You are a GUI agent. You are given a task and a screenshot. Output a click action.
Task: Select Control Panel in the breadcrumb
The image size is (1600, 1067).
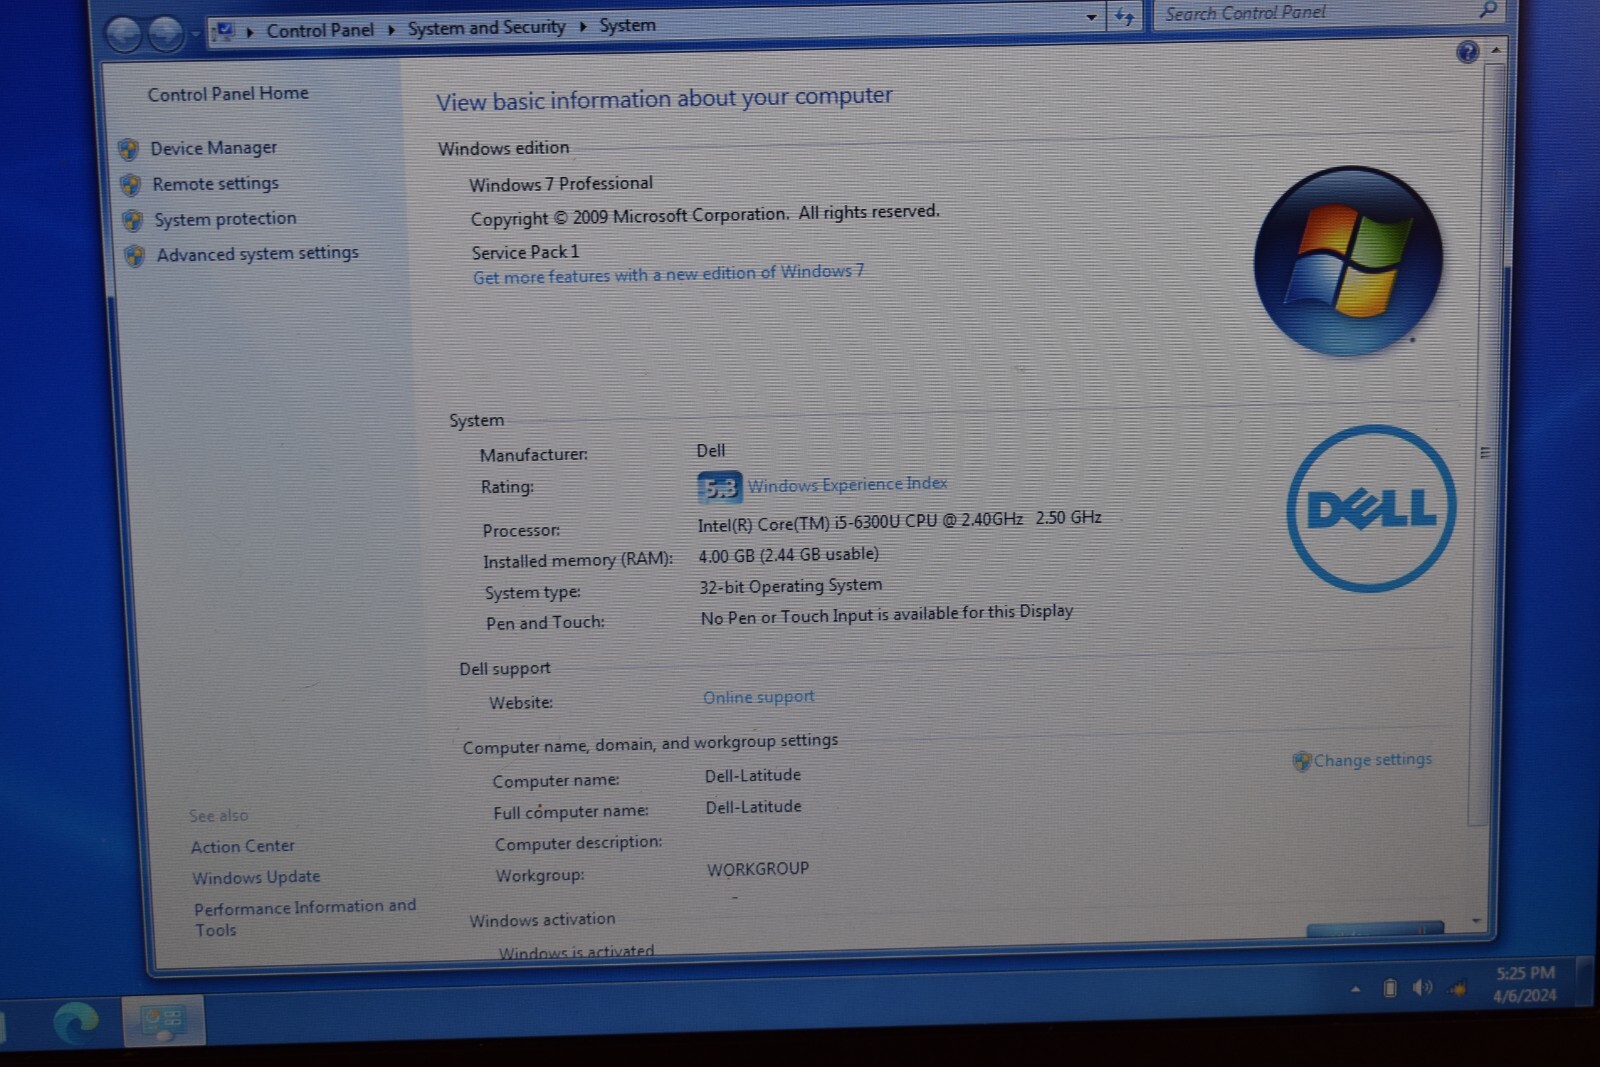tap(320, 30)
